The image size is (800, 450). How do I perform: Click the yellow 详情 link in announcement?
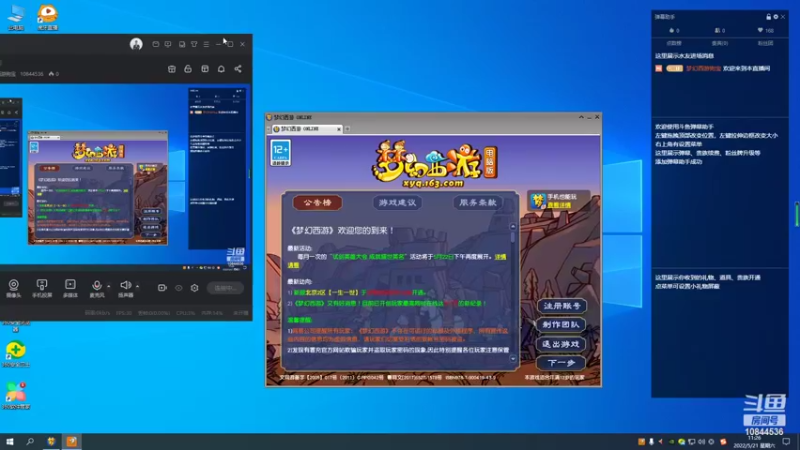tap(500, 257)
